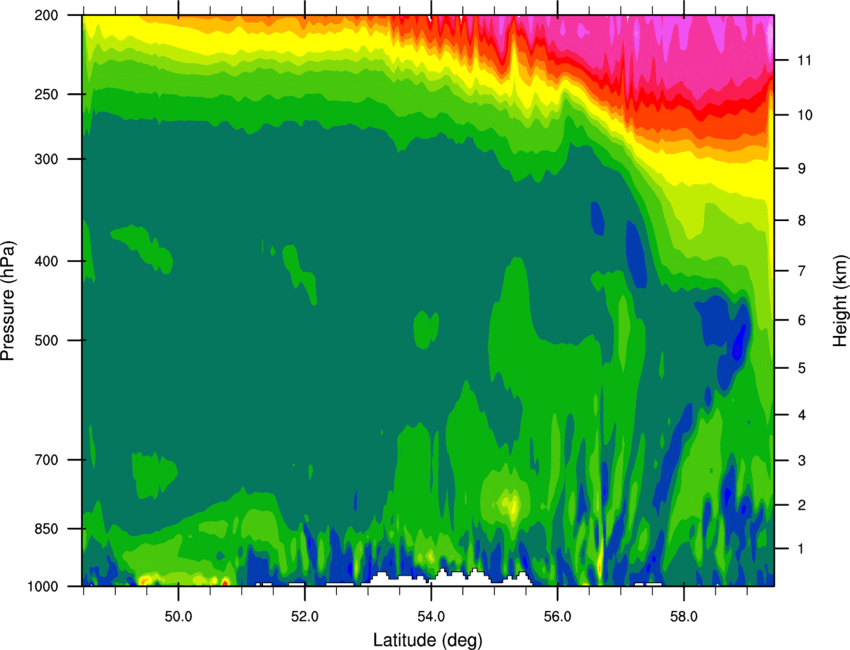Select the 500 pressure tick label
Screen dimensions: 850x650
coord(46,340)
